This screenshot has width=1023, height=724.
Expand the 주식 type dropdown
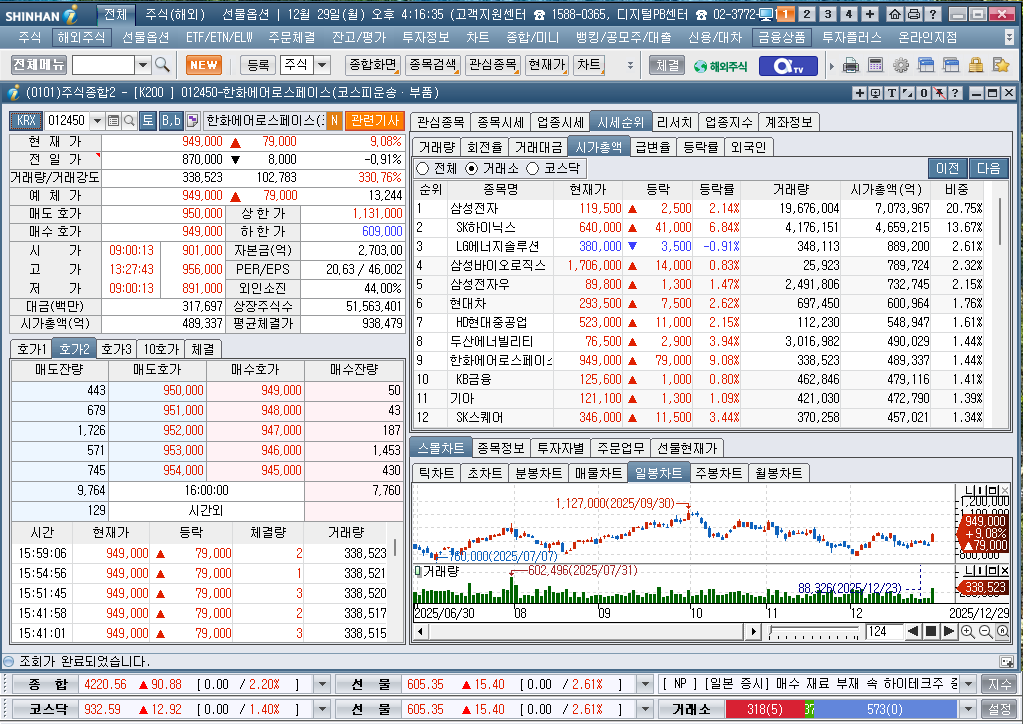(x=322, y=65)
